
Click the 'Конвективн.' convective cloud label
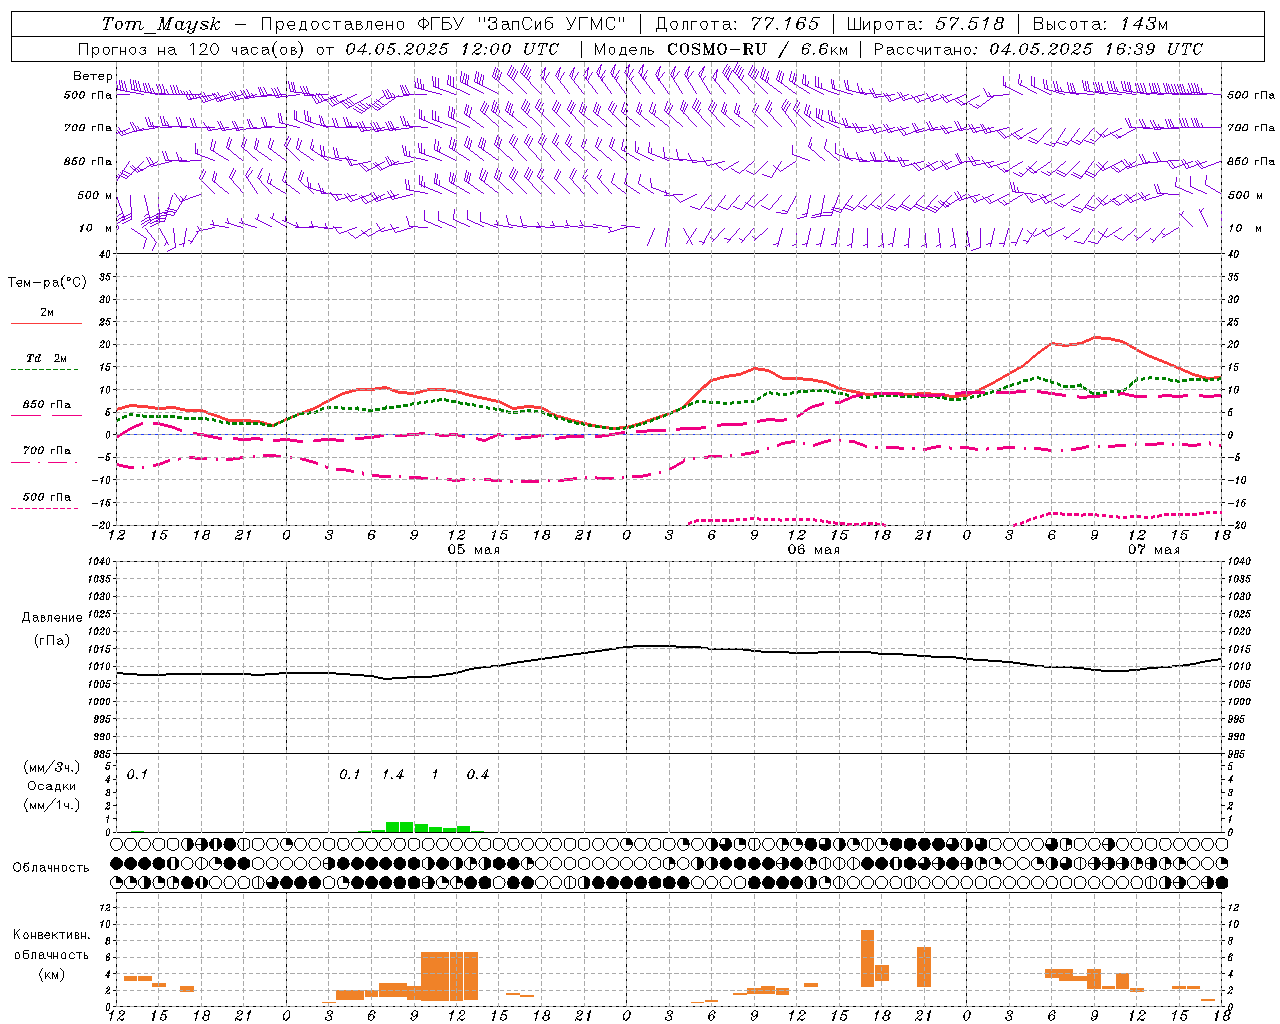[52, 935]
